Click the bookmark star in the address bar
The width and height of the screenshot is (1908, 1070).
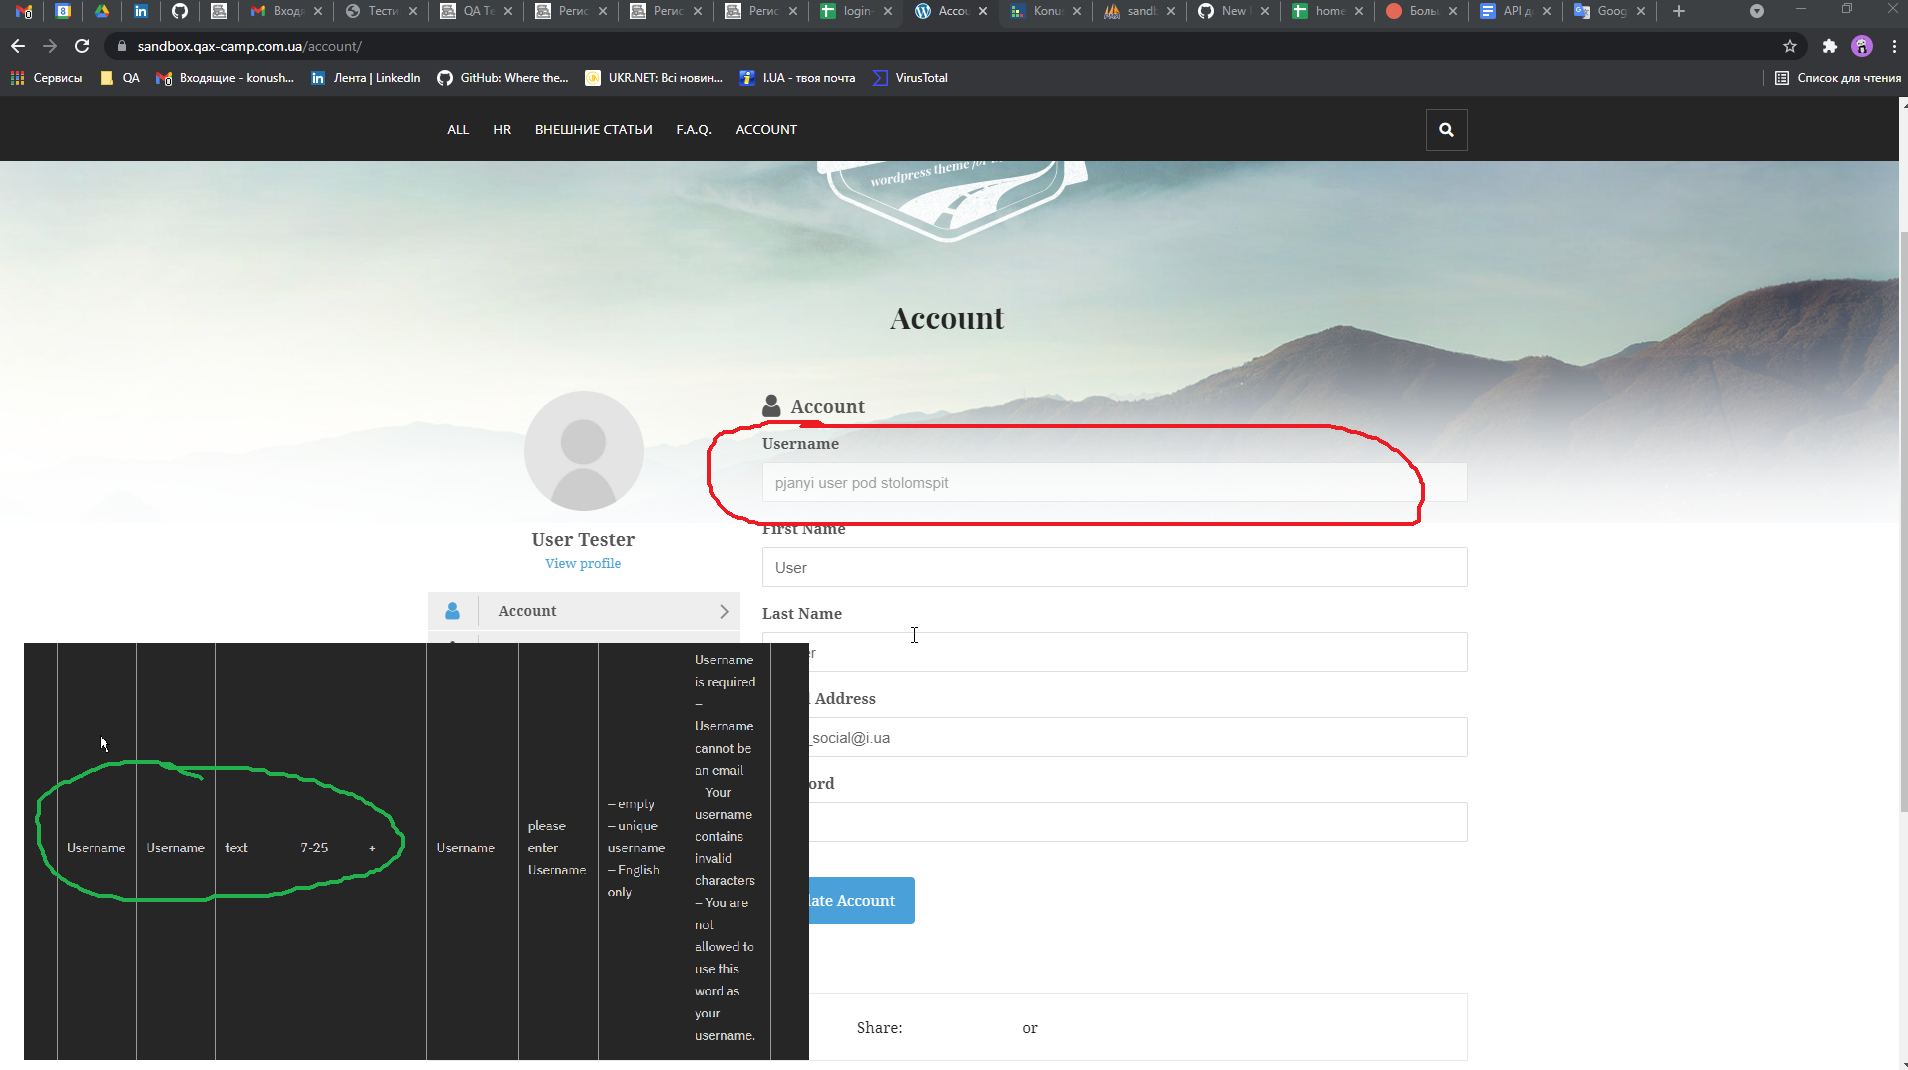[1790, 46]
